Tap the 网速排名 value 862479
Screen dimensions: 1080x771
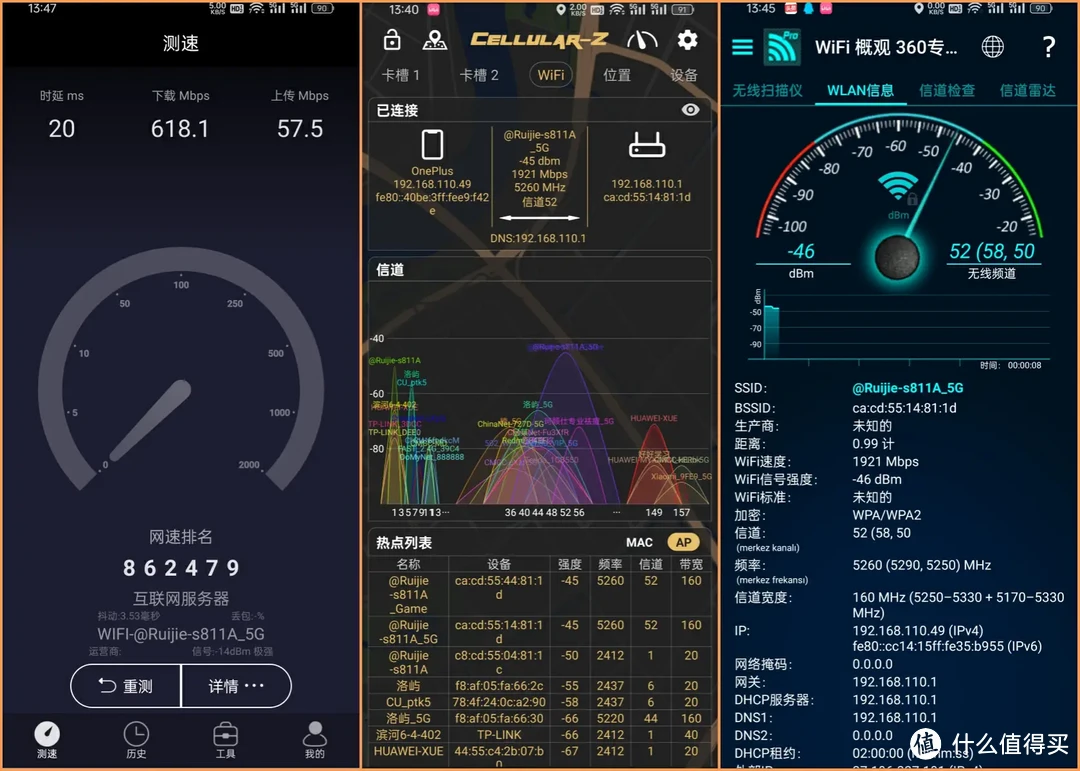181,568
